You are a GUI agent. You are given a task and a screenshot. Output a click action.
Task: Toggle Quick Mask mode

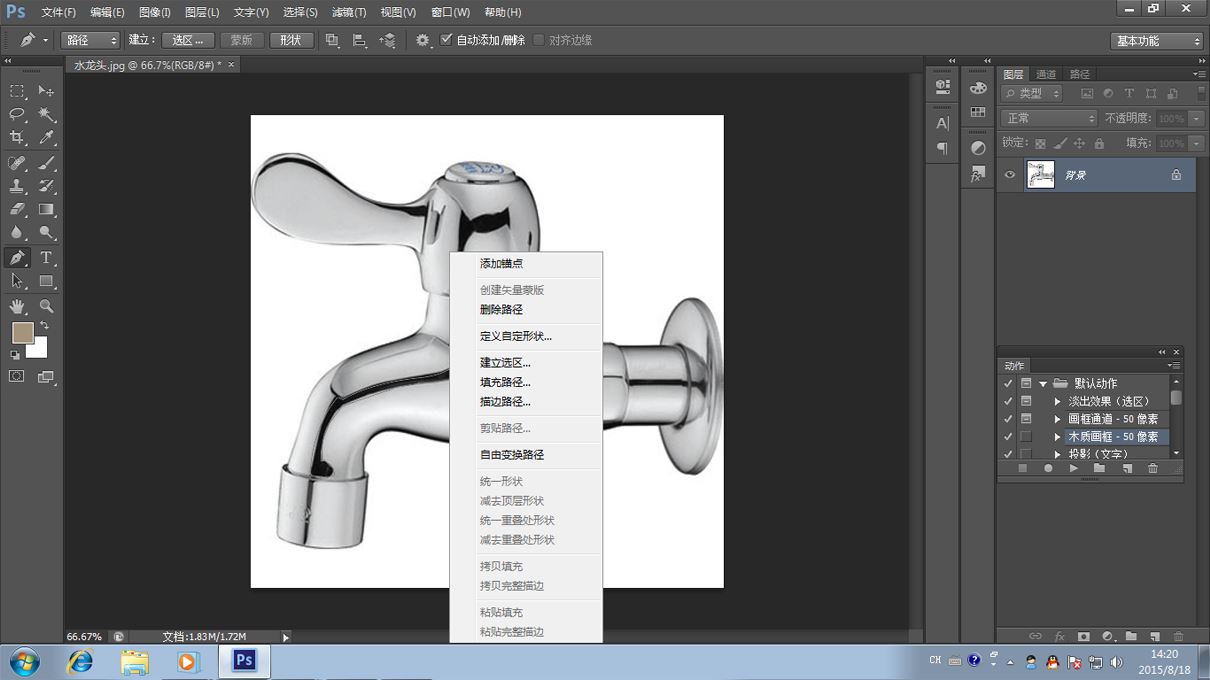[17, 377]
